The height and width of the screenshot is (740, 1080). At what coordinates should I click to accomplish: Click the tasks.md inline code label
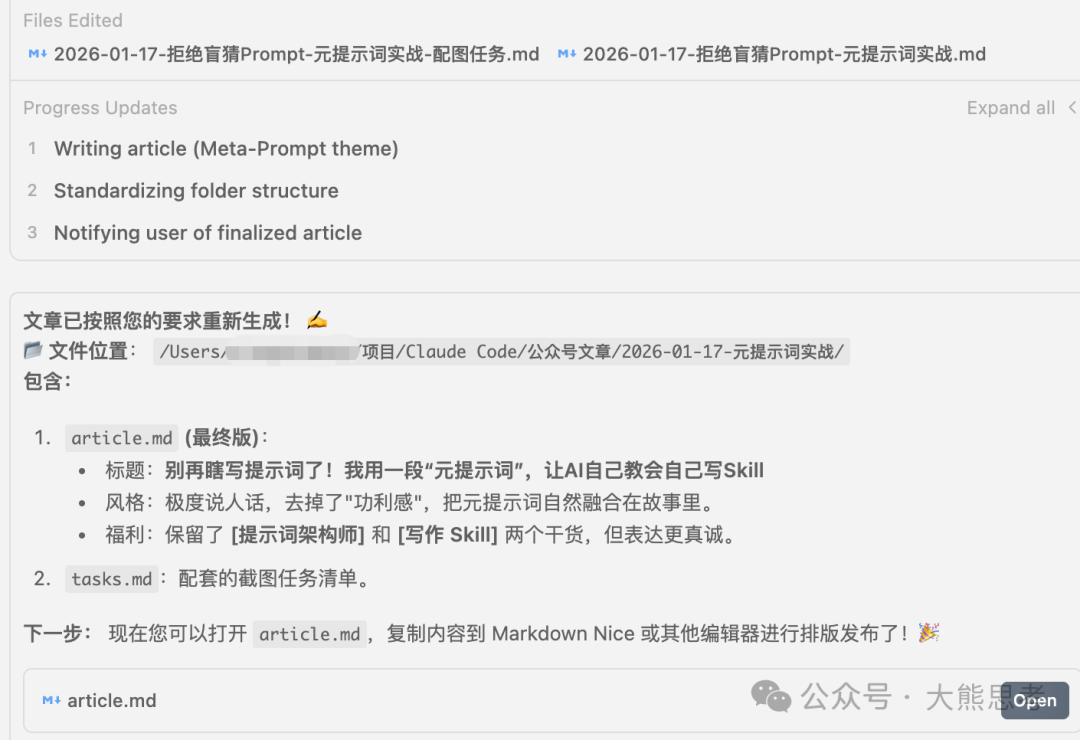(x=112, y=579)
